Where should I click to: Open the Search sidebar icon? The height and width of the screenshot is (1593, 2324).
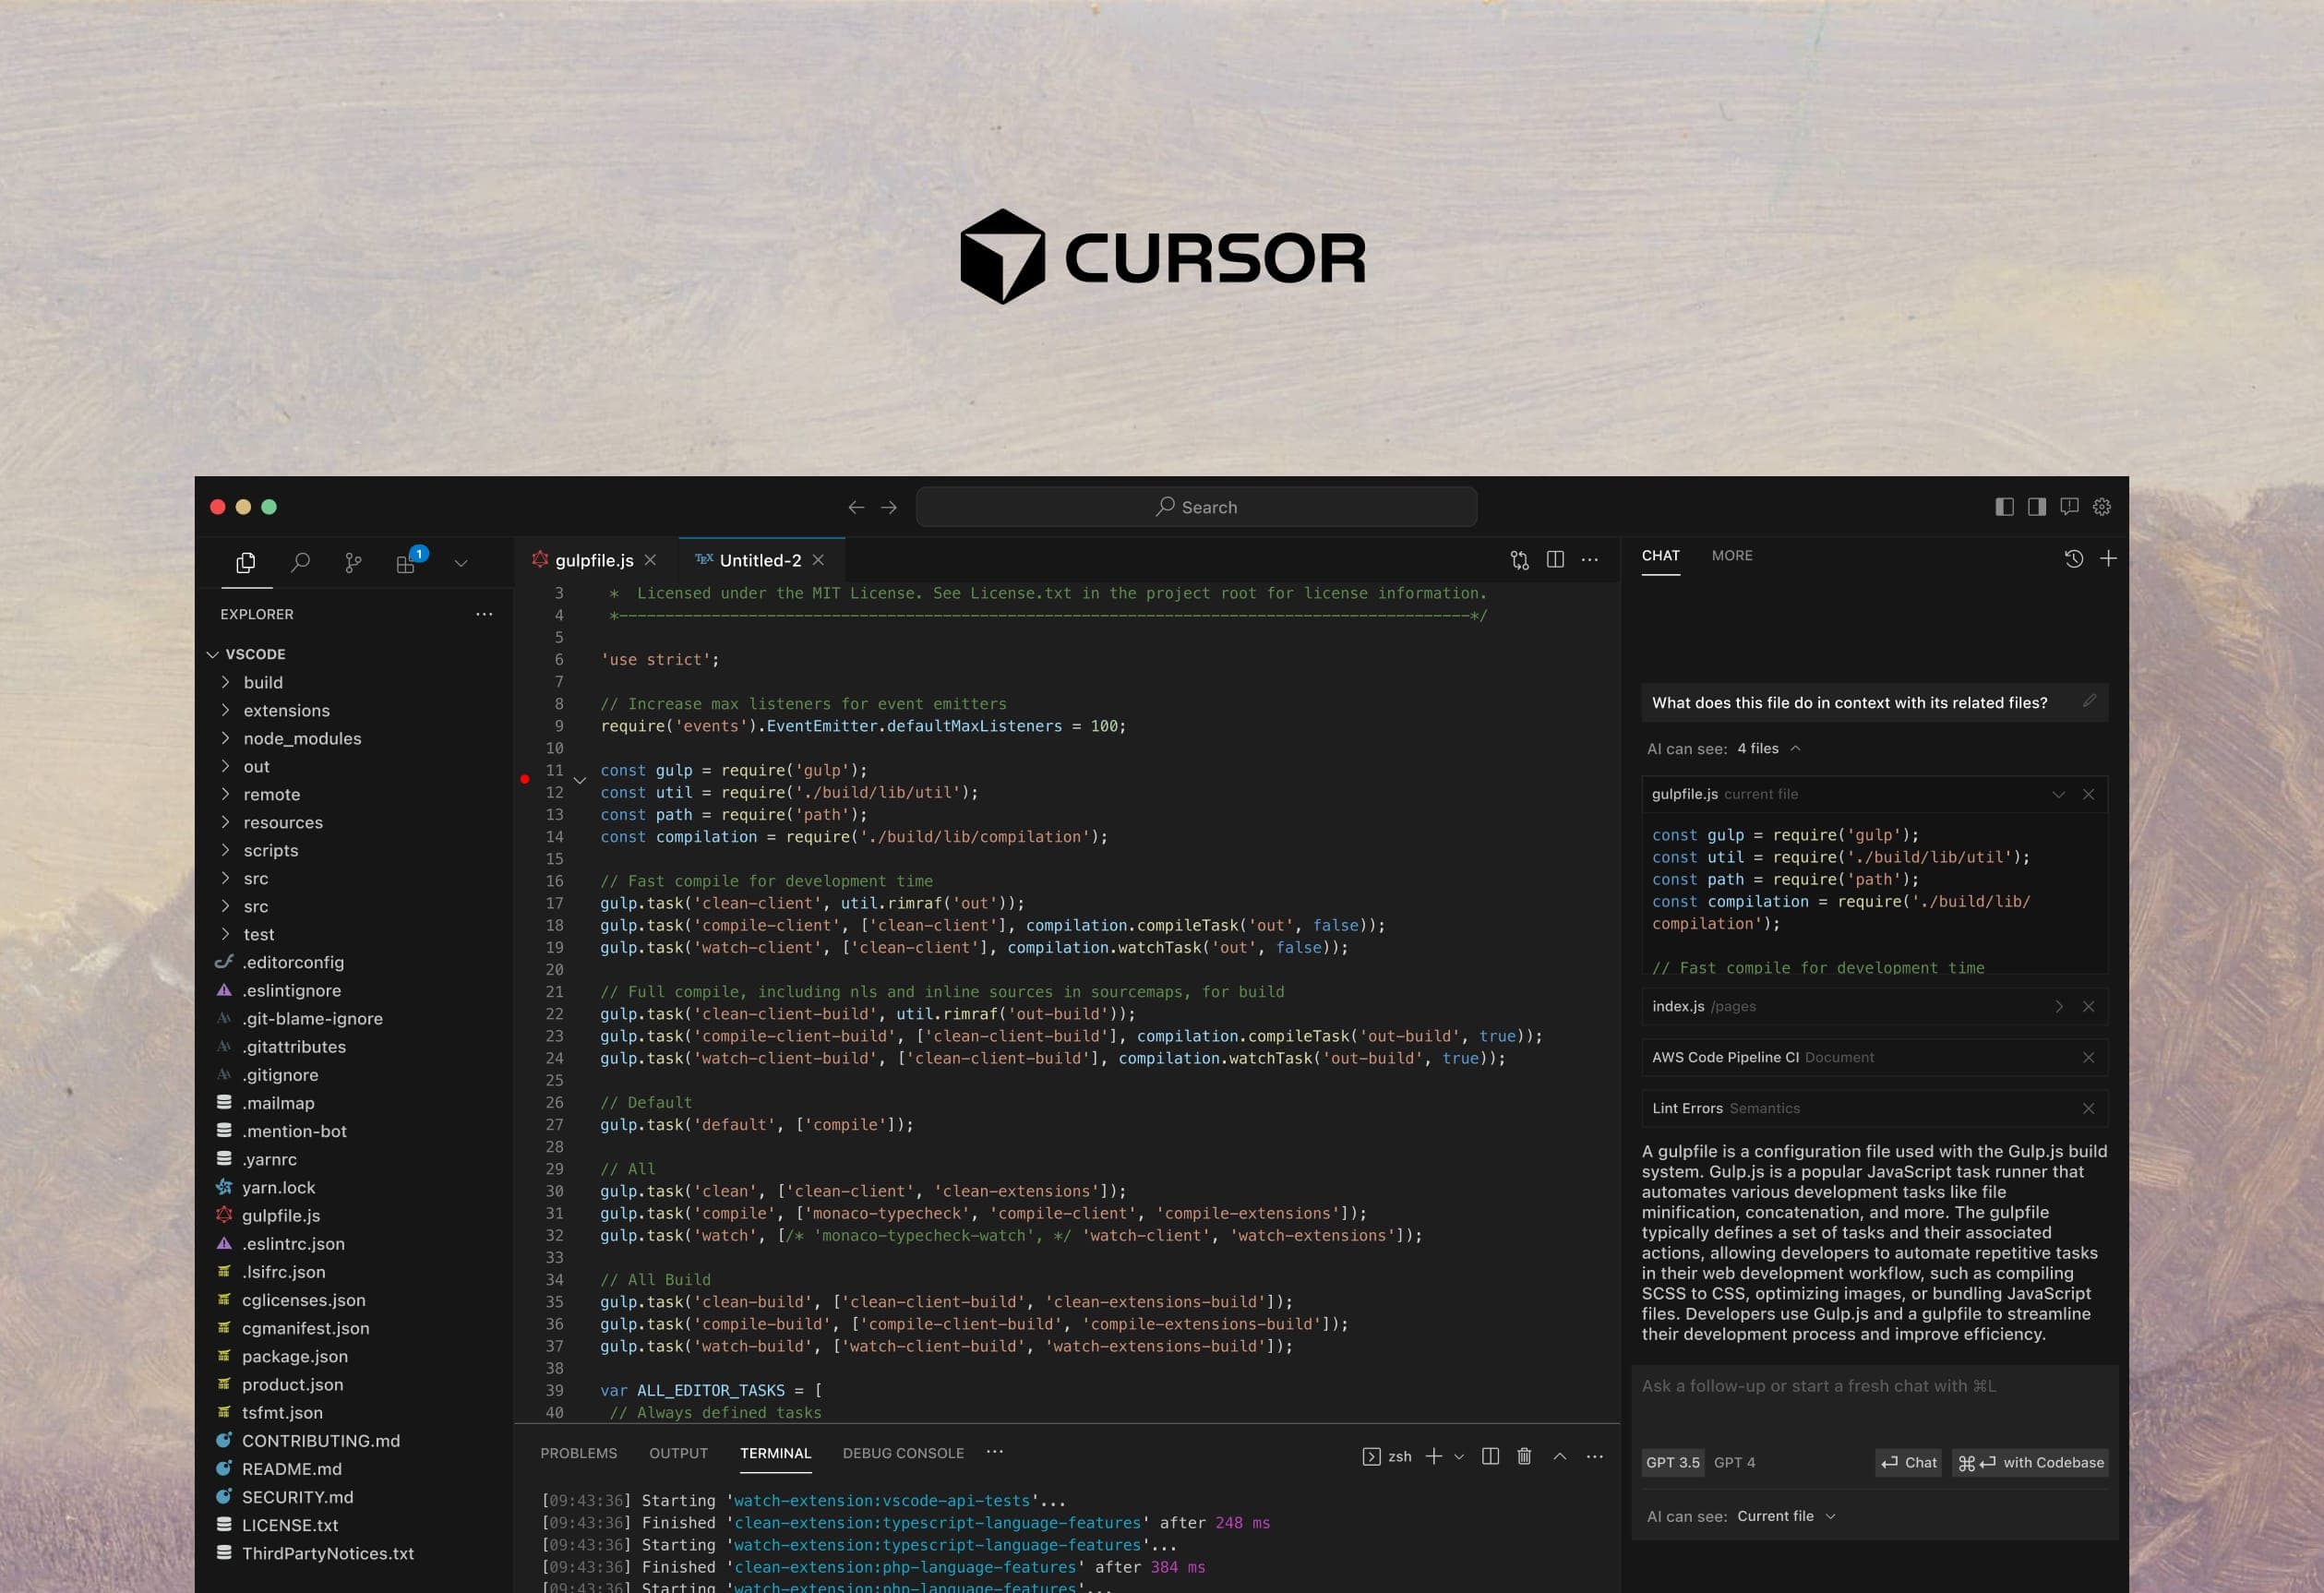tap(300, 563)
